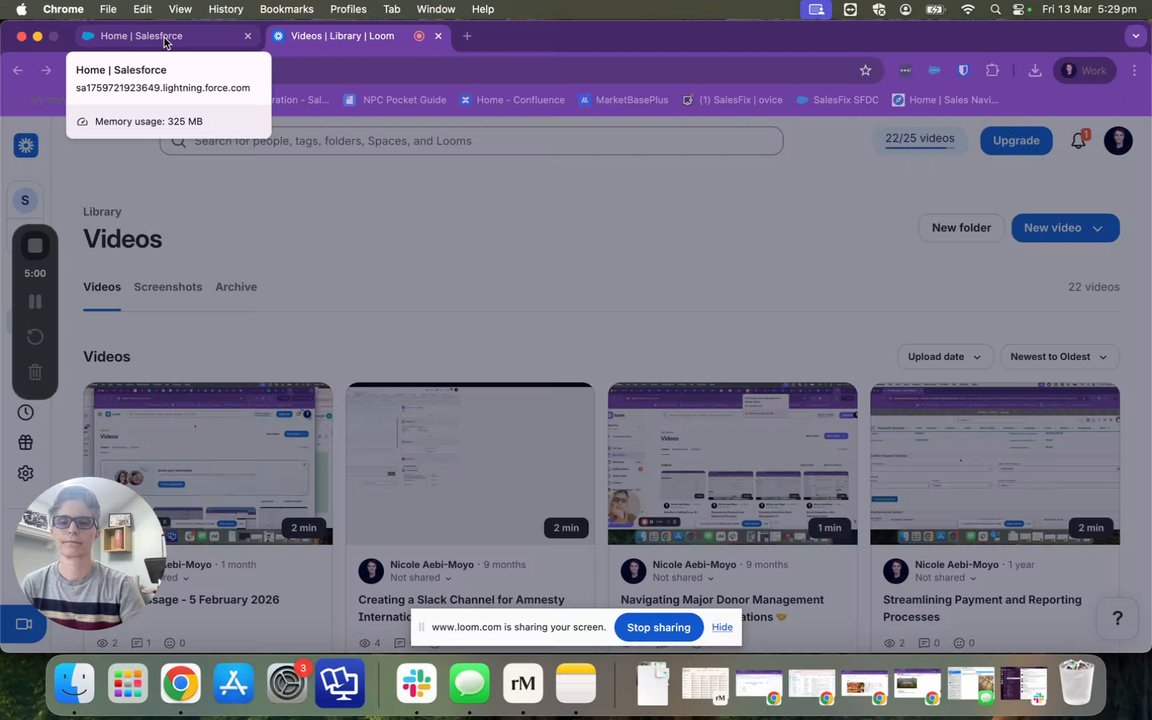Open Home - Confluence bookmark
Viewport: 1152px width, 720px height.
513,100
